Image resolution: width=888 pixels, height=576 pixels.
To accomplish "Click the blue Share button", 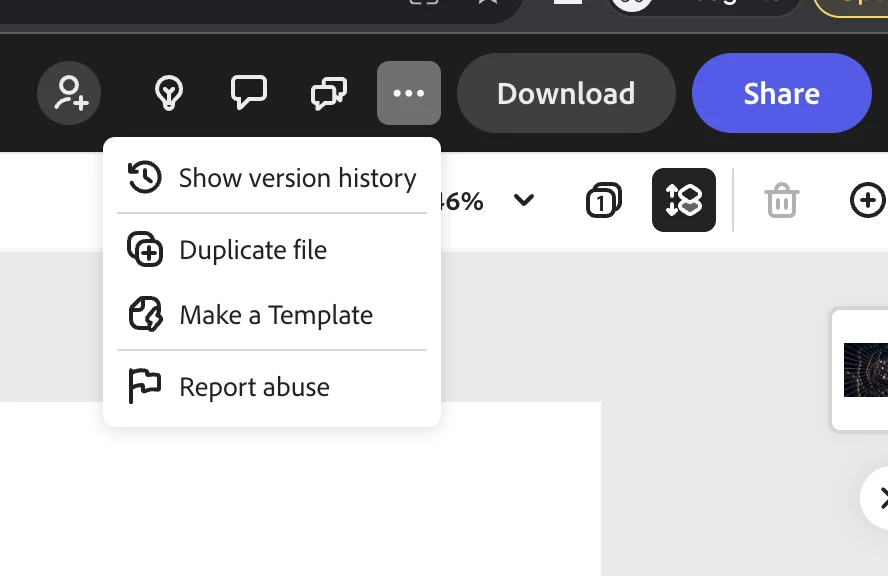I will pyautogui.click(x=782, y=93).
